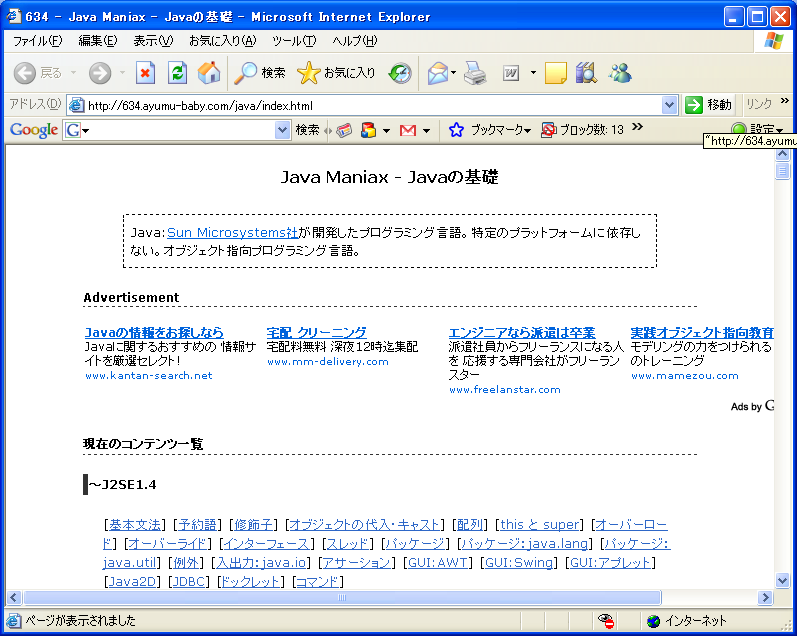The width and height of the screenshot is (797, 636).
Task: Click www.freelanstar.com ad URL
Action: [505, 390]
